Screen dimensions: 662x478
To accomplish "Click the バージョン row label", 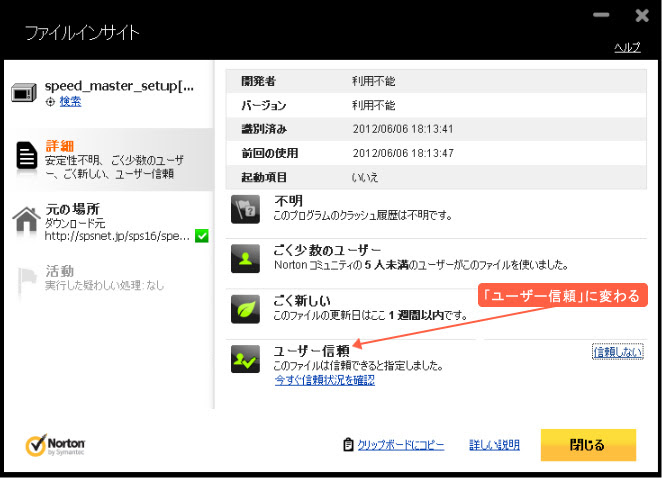I will click(x=263, y=105).
